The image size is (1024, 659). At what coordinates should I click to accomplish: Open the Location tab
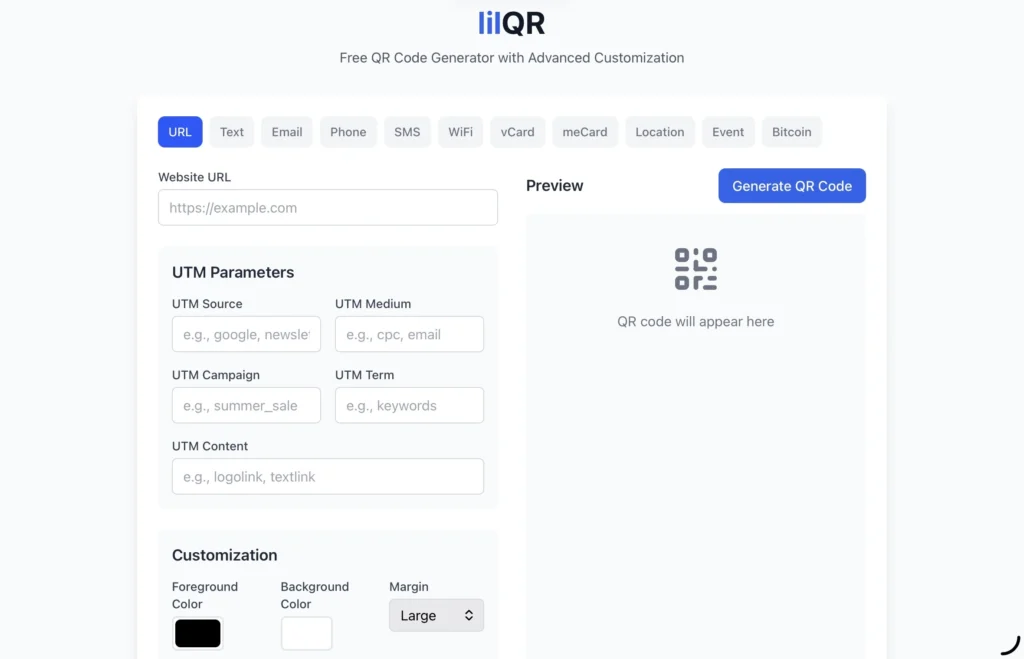[660, 132]
